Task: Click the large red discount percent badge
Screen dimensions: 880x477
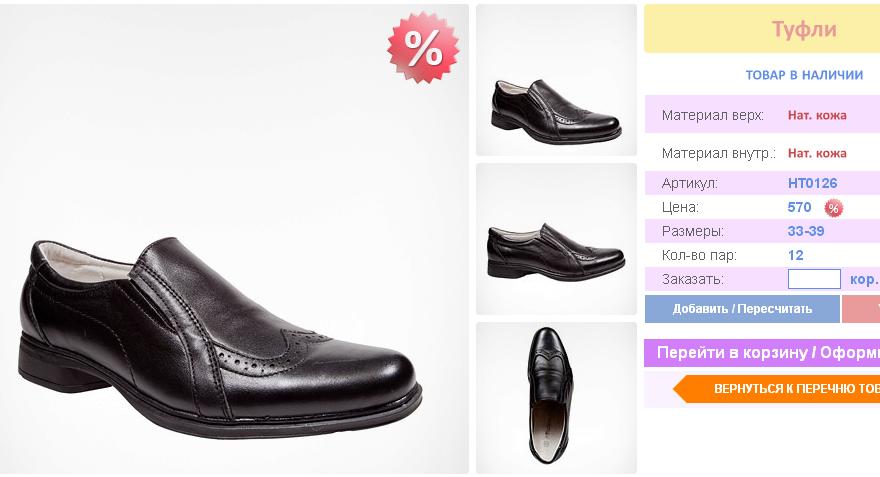Action: (x=423, y=47)
